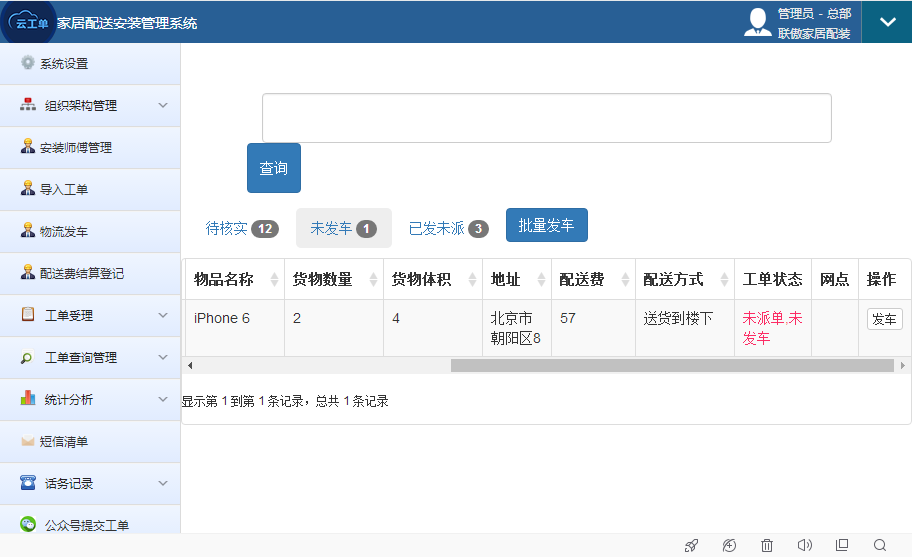The width and height of the screenshot is (912, 557).
Task: Sort table by 货物数量 column
Action: coord(334,280)
